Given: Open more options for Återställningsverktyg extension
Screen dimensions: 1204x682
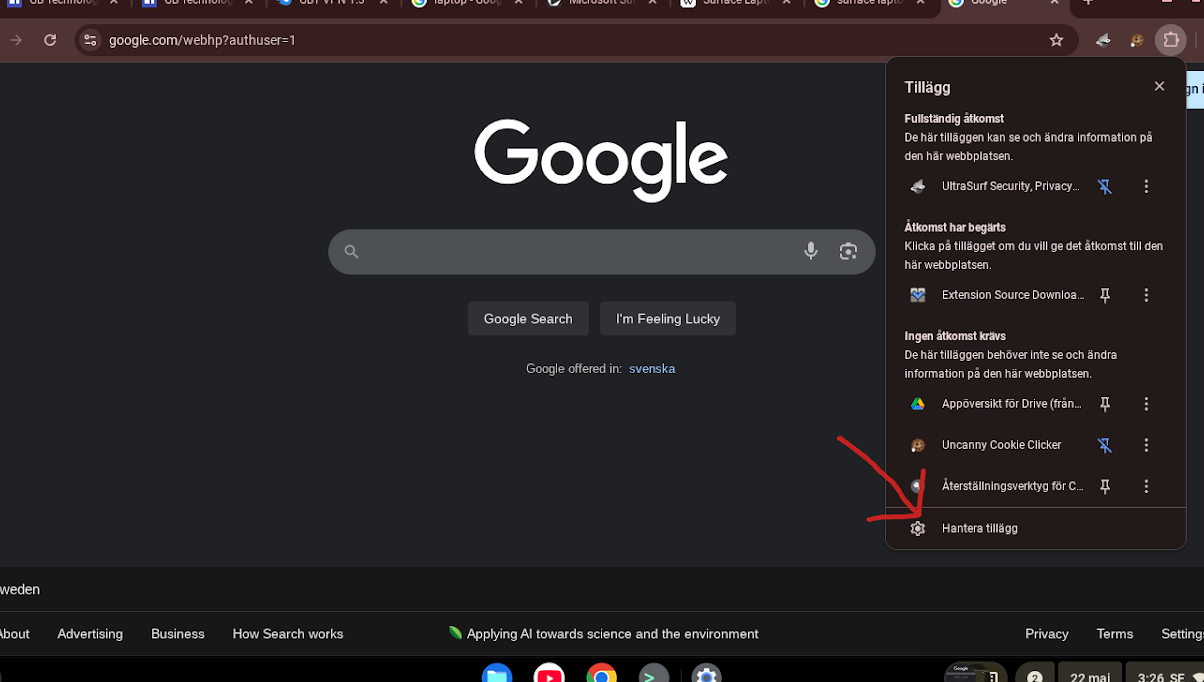Looking at the screenshot, I should coord(1146,486).
